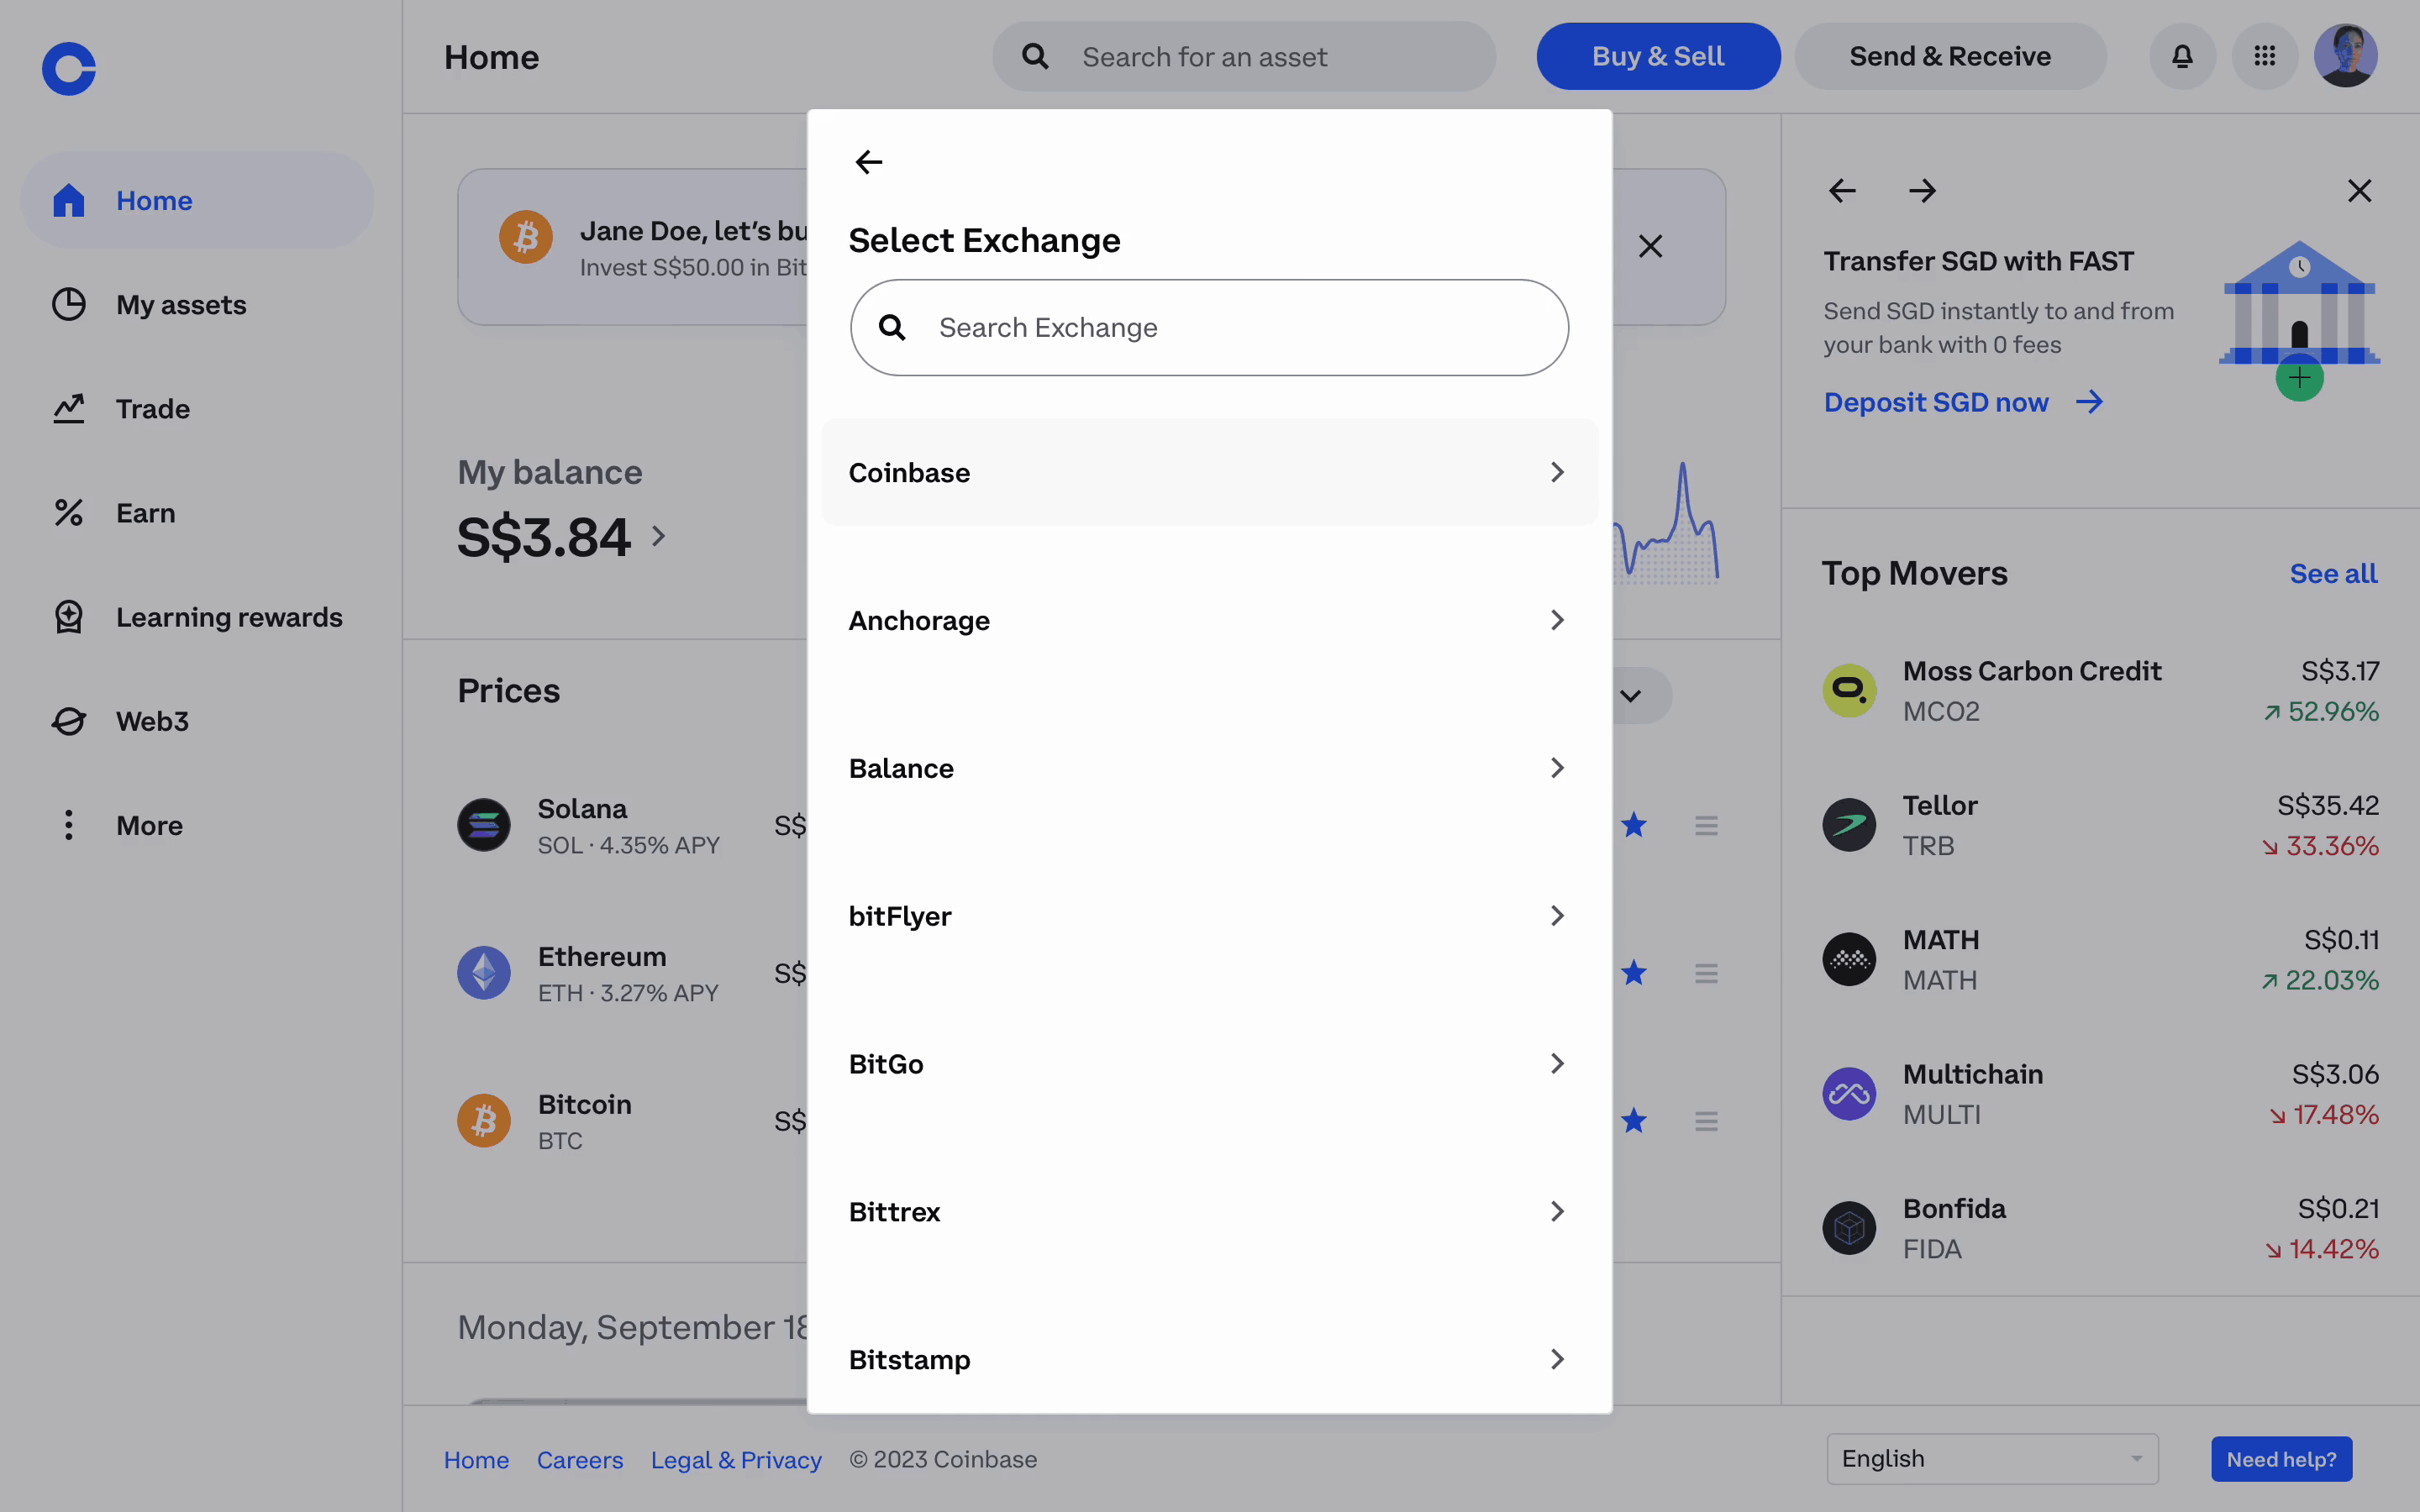Open the notifications bell
Screen dimensions: 2420x1512
point(2182,57)
